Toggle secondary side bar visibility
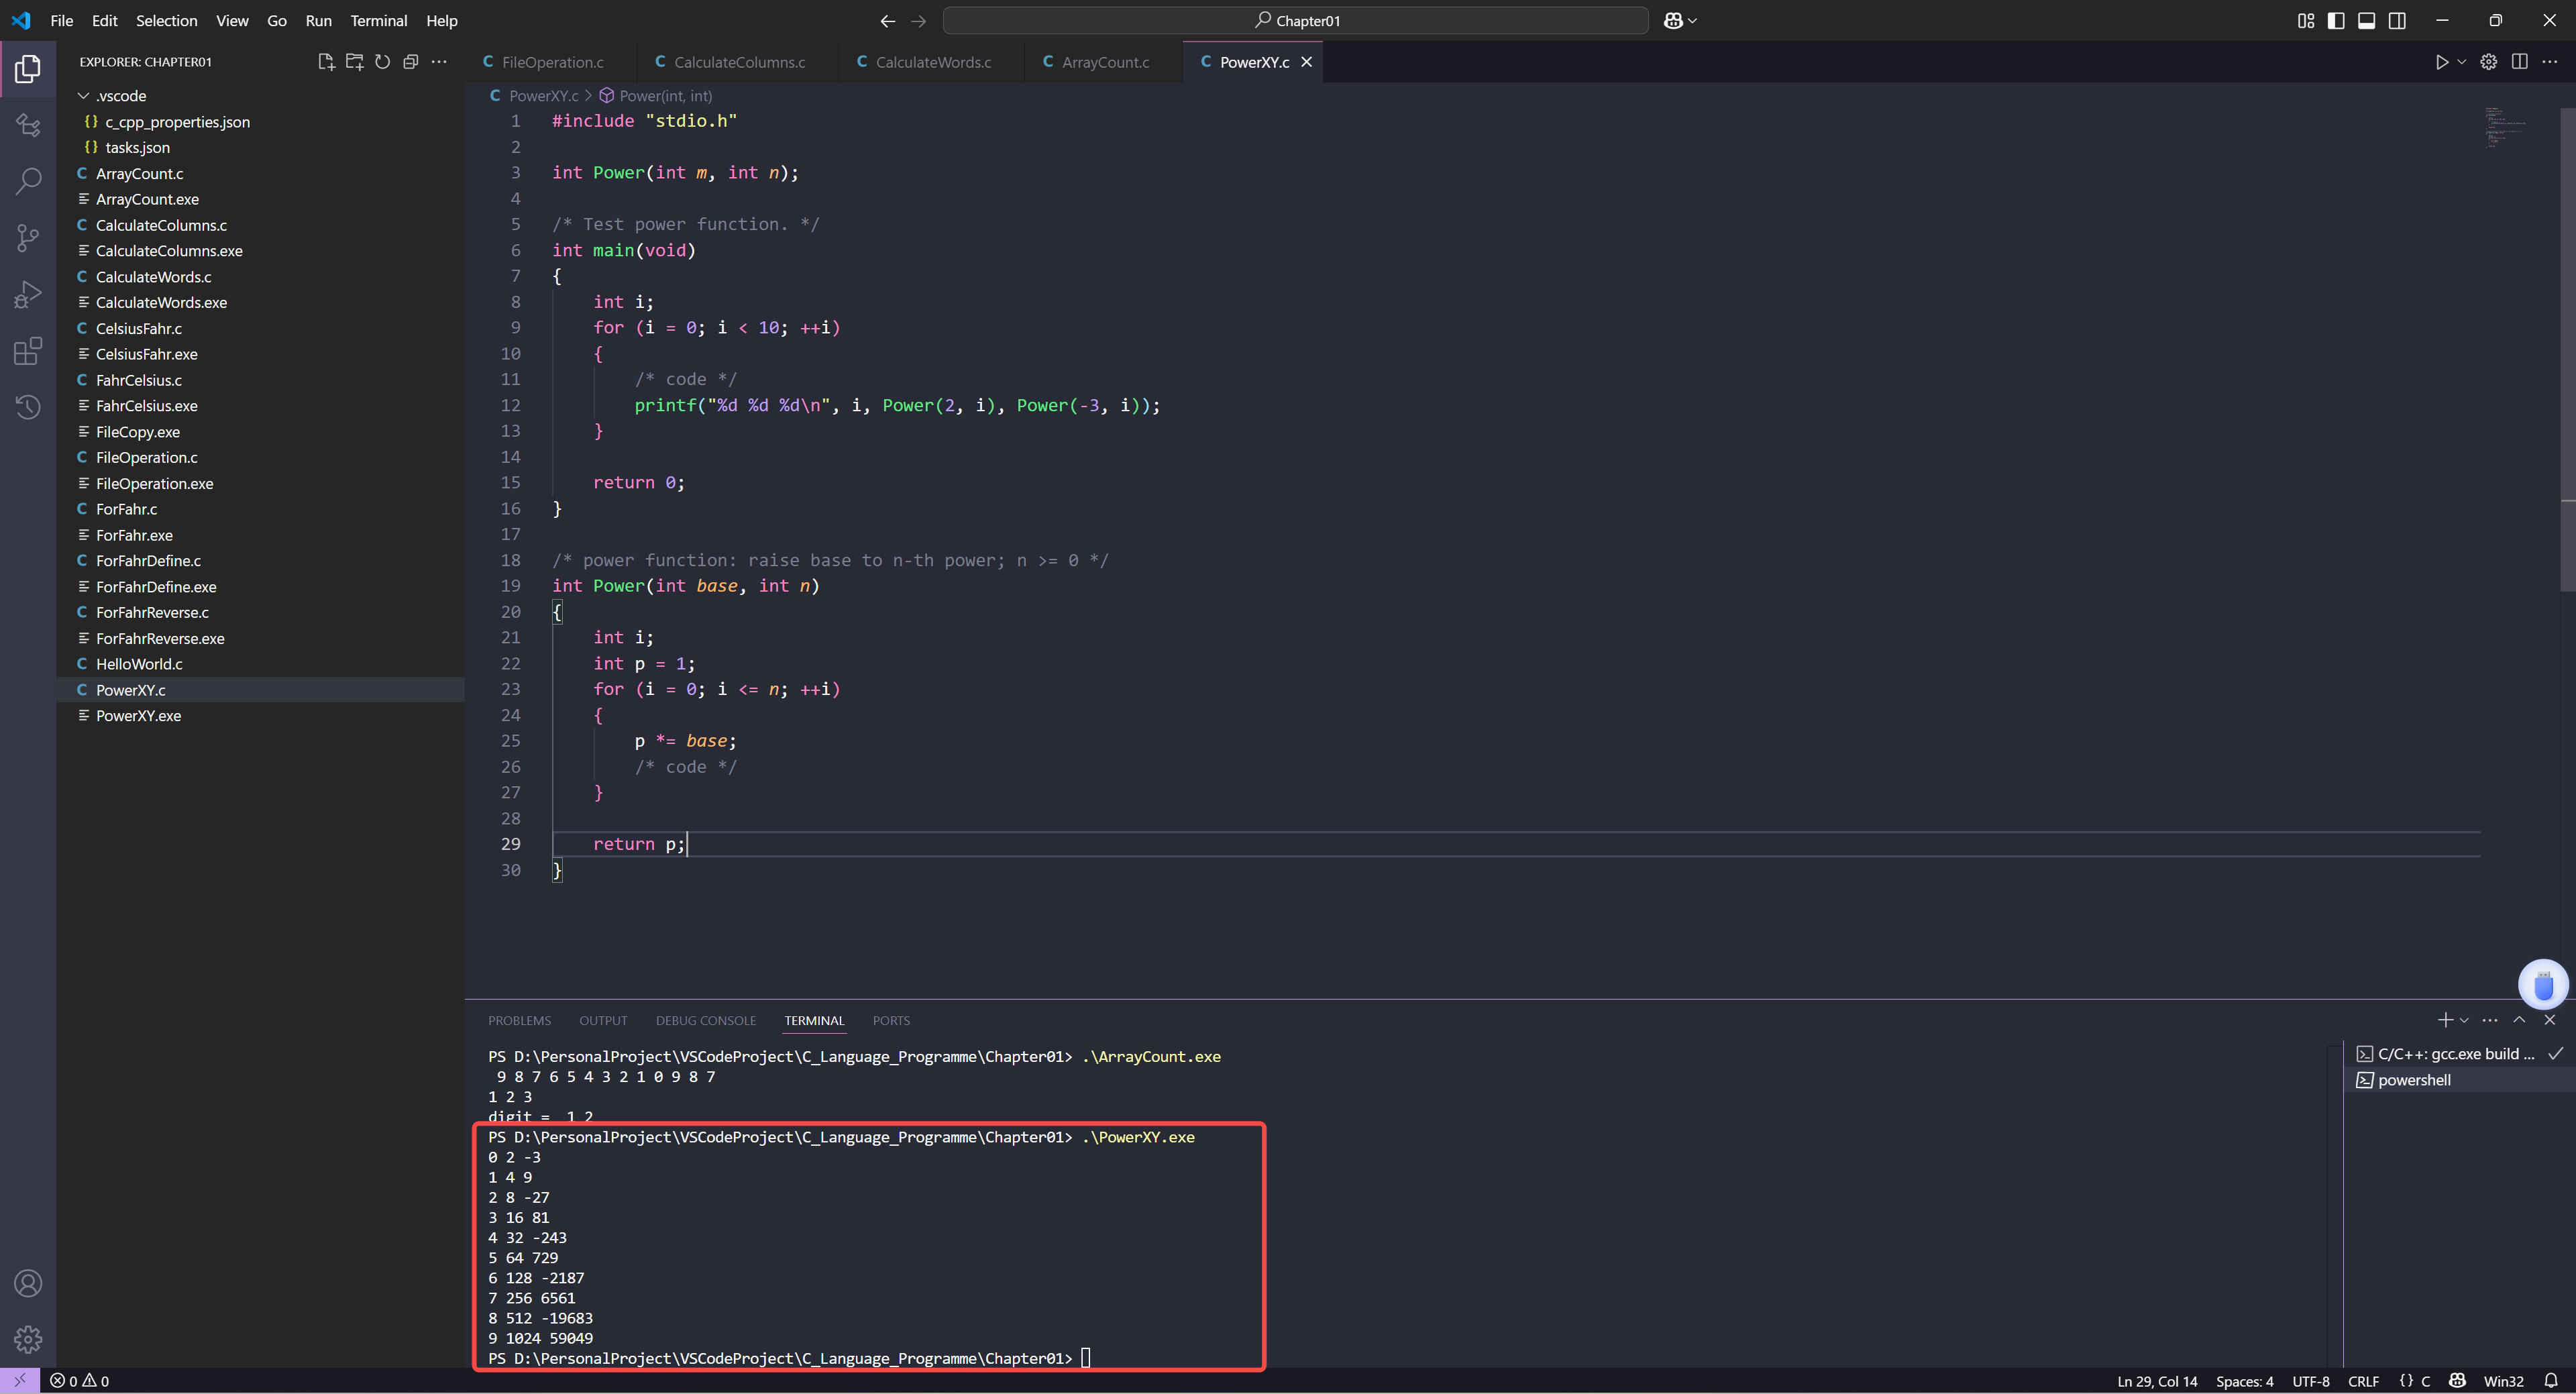Screen dimensions: 2576x1394 [x=2397, y=21]
